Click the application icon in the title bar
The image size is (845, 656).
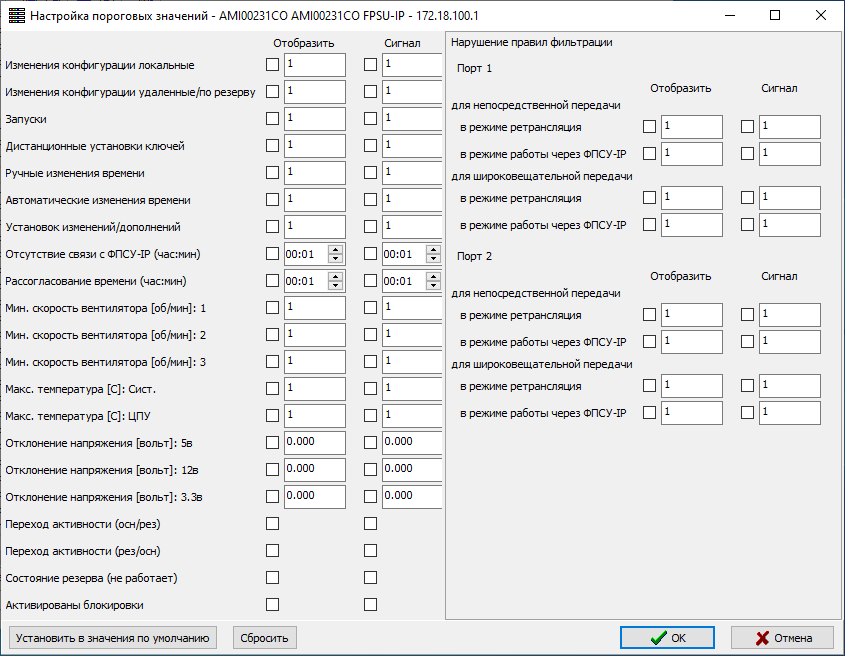click(x=16, y=16)
